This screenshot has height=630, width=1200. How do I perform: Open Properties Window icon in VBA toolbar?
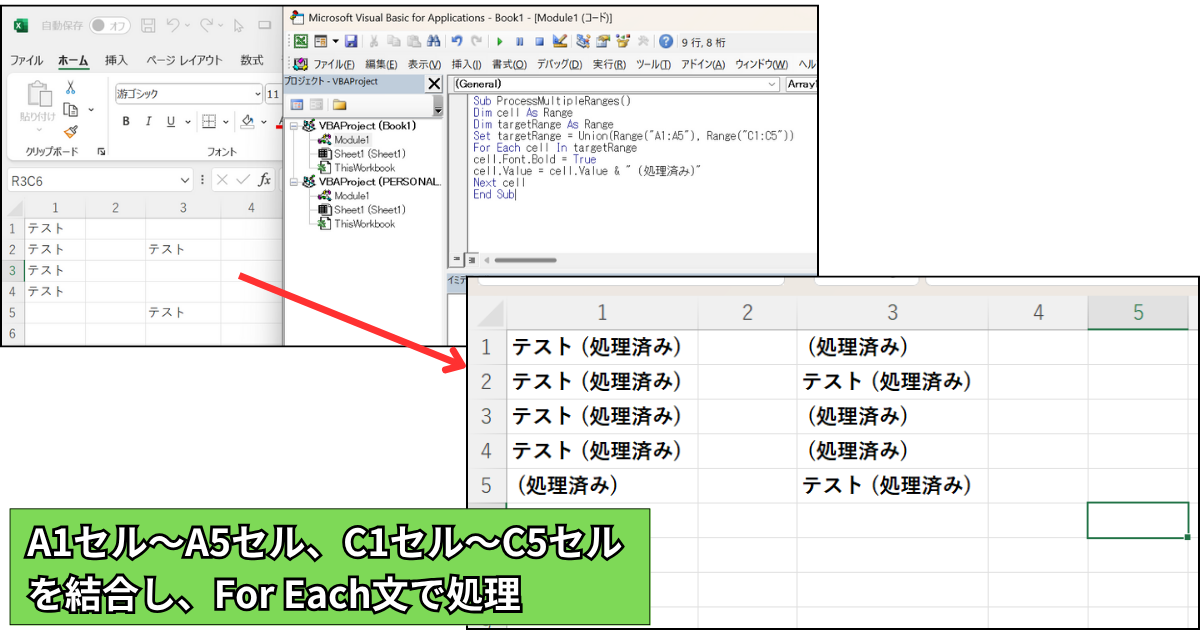(x=603, y=41)
